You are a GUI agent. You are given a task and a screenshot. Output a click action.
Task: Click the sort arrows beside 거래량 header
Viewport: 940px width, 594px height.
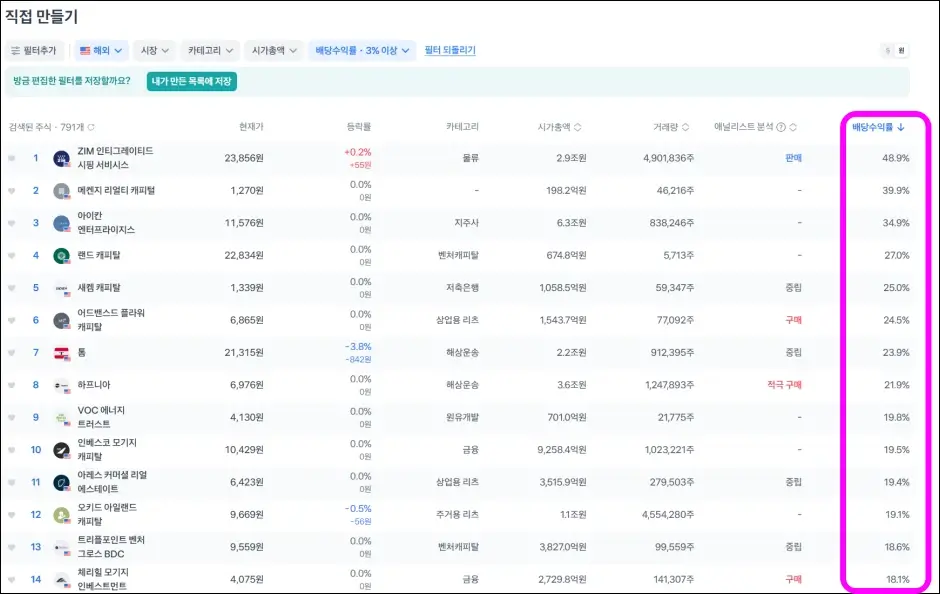pos(685,127)
